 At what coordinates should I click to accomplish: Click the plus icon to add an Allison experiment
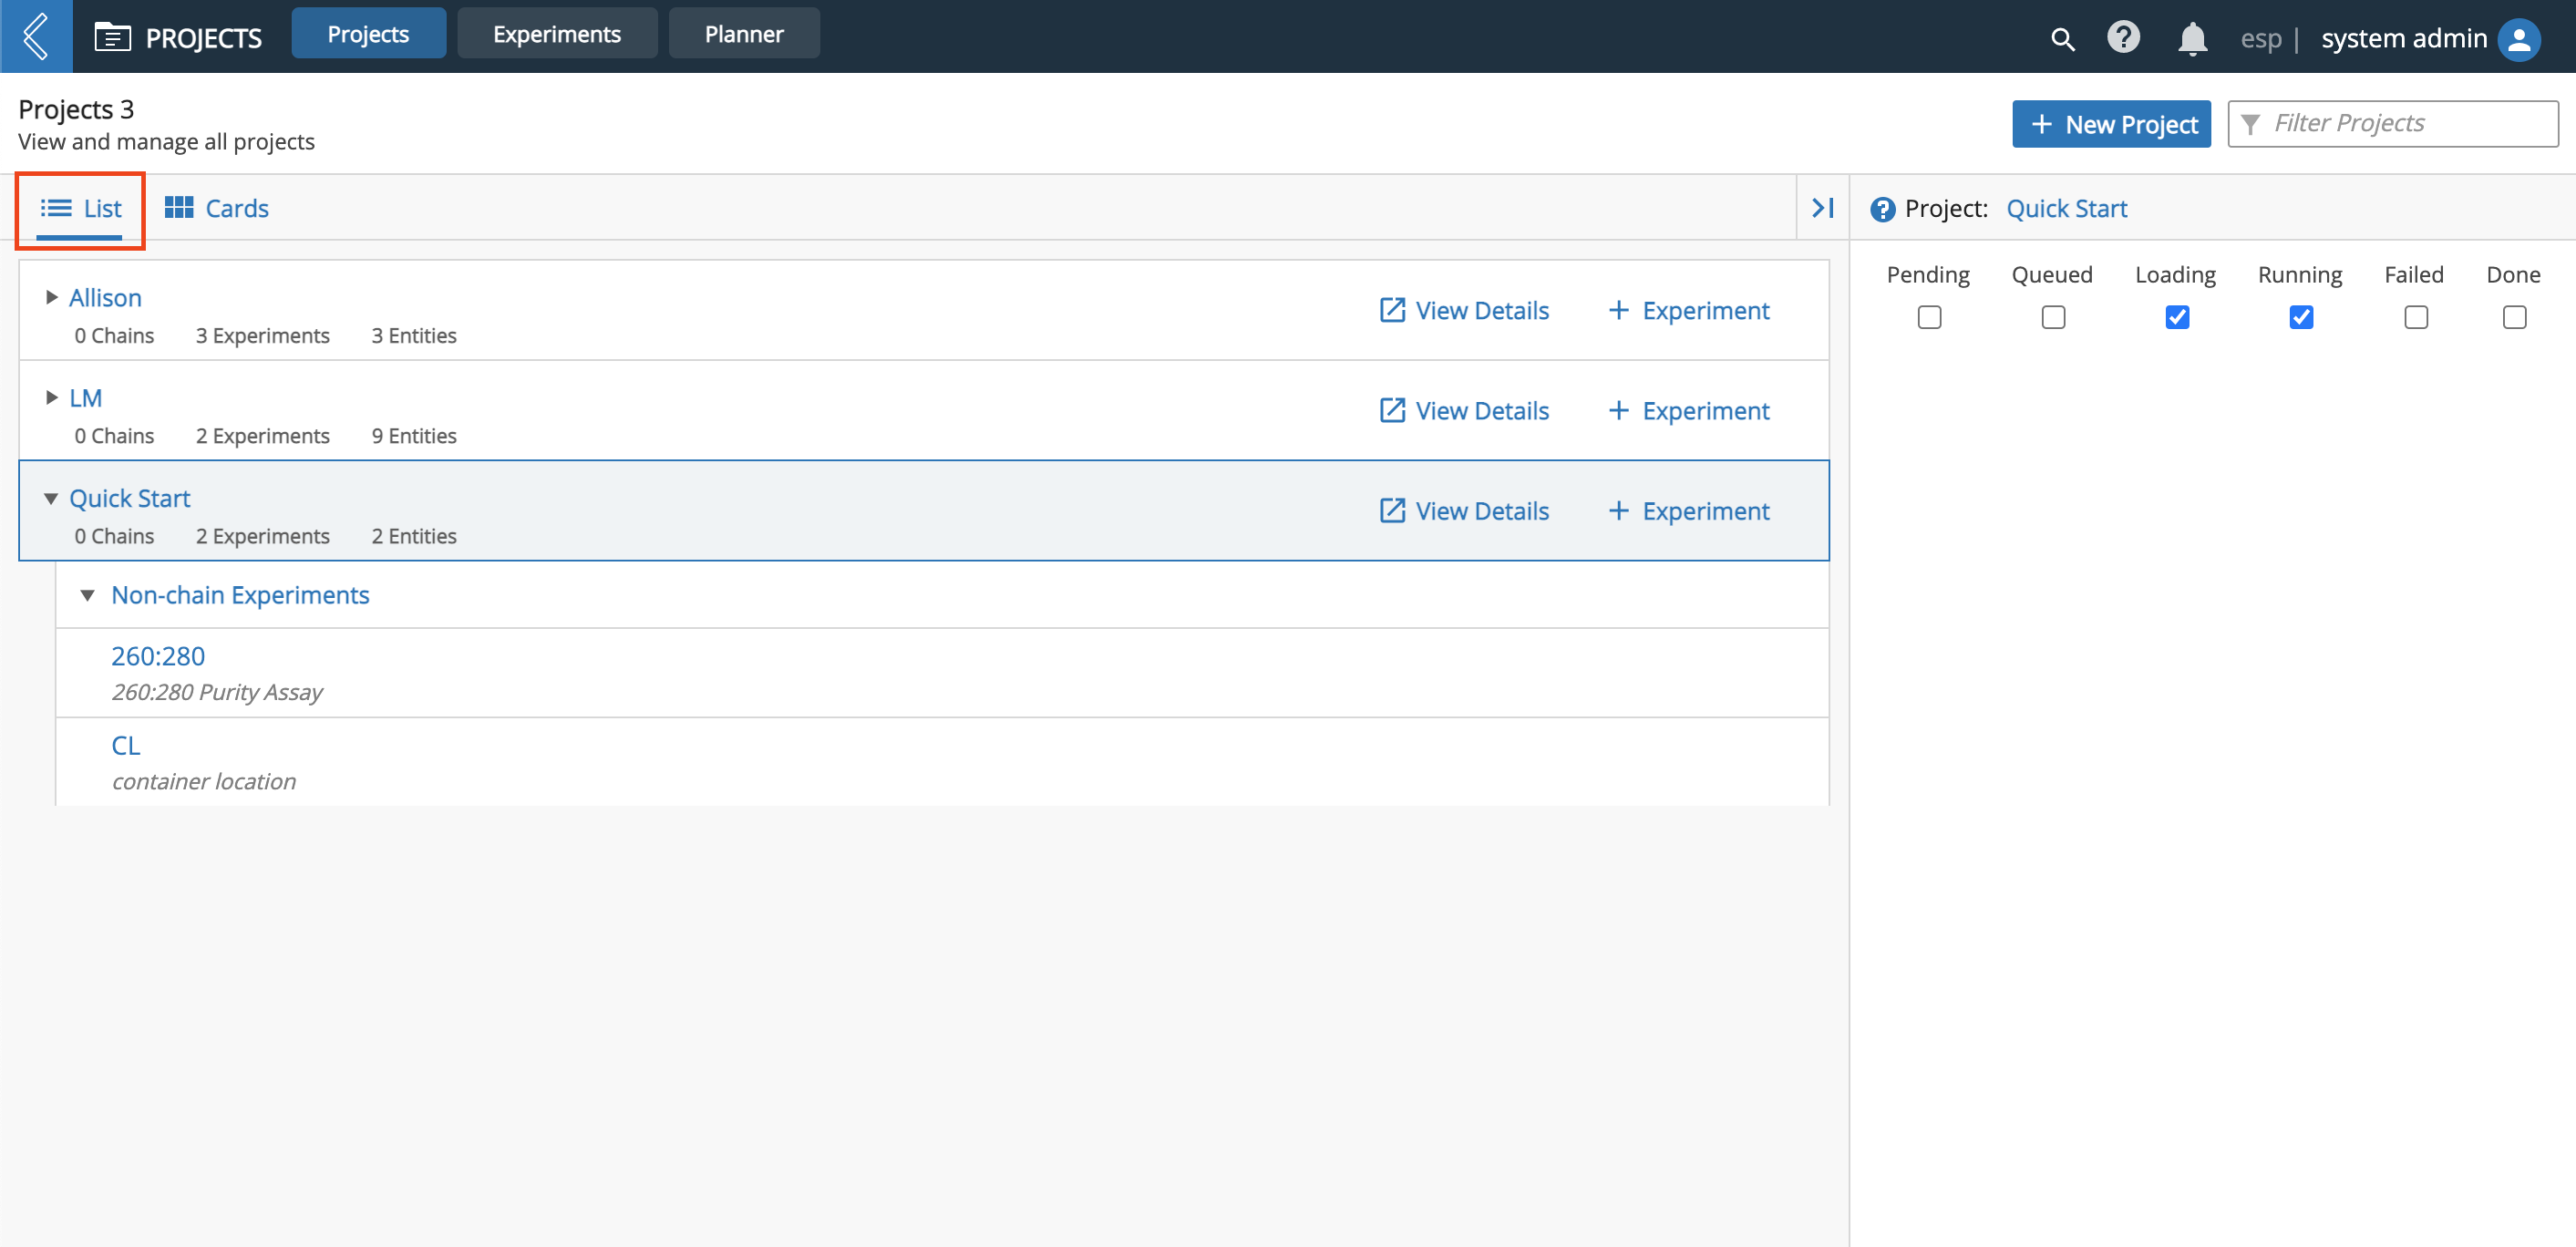1618,310
